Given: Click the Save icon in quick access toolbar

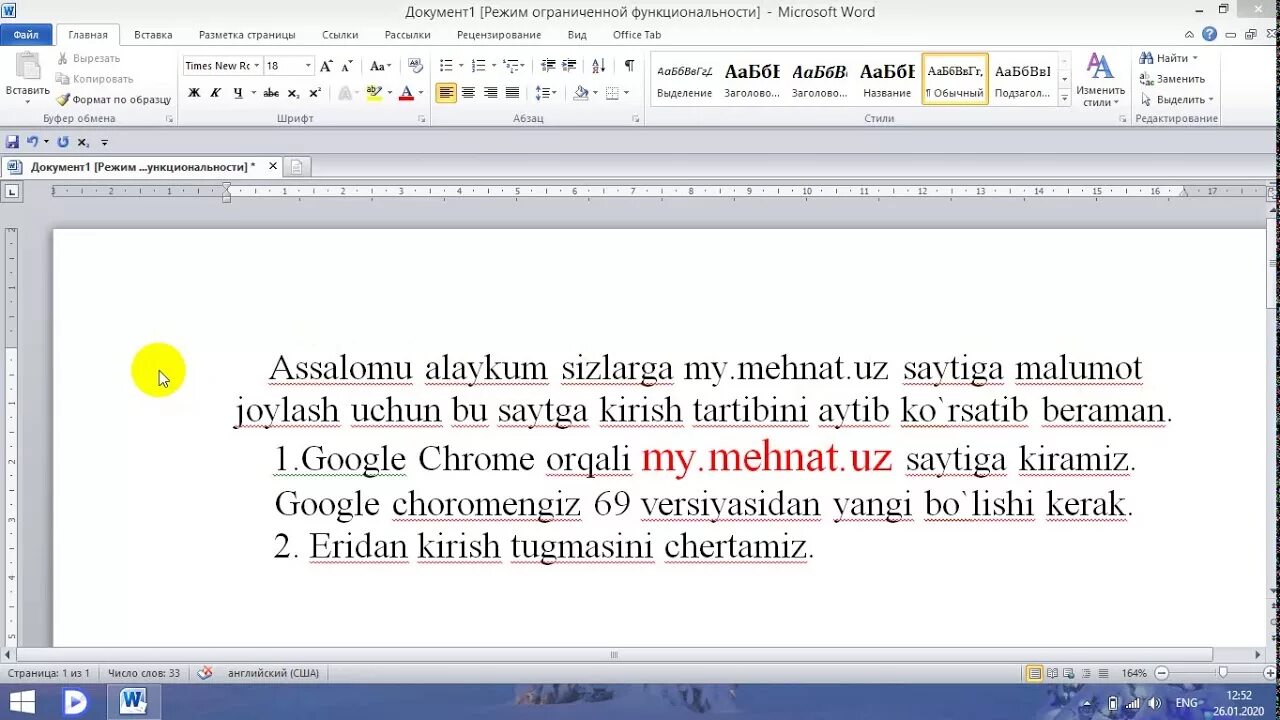Looking at the screenshot, I should coord(12,142).
